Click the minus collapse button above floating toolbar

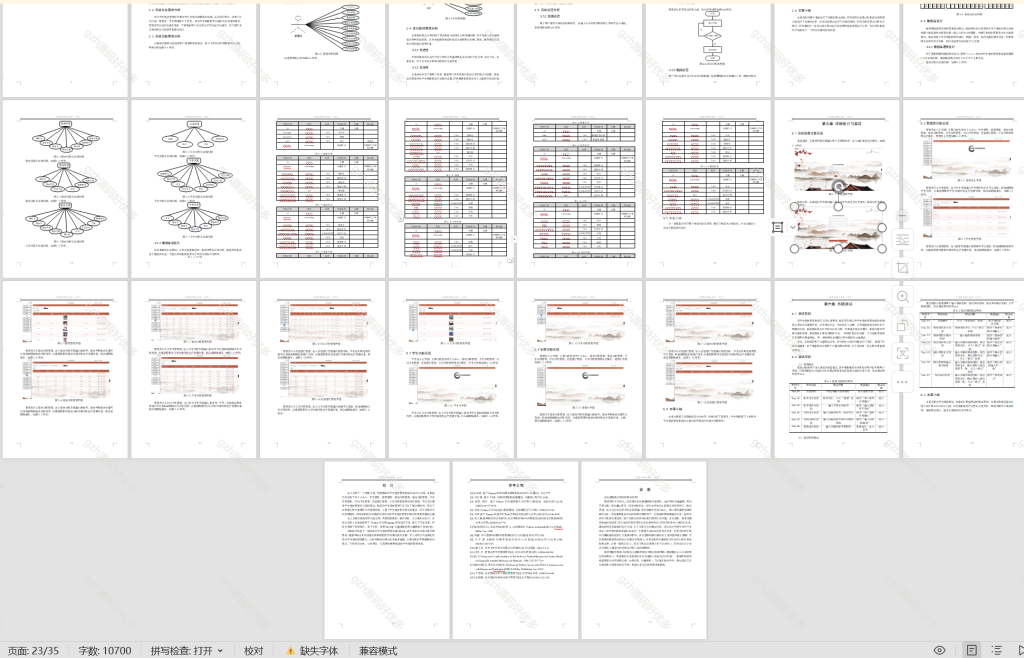[903, 215]
